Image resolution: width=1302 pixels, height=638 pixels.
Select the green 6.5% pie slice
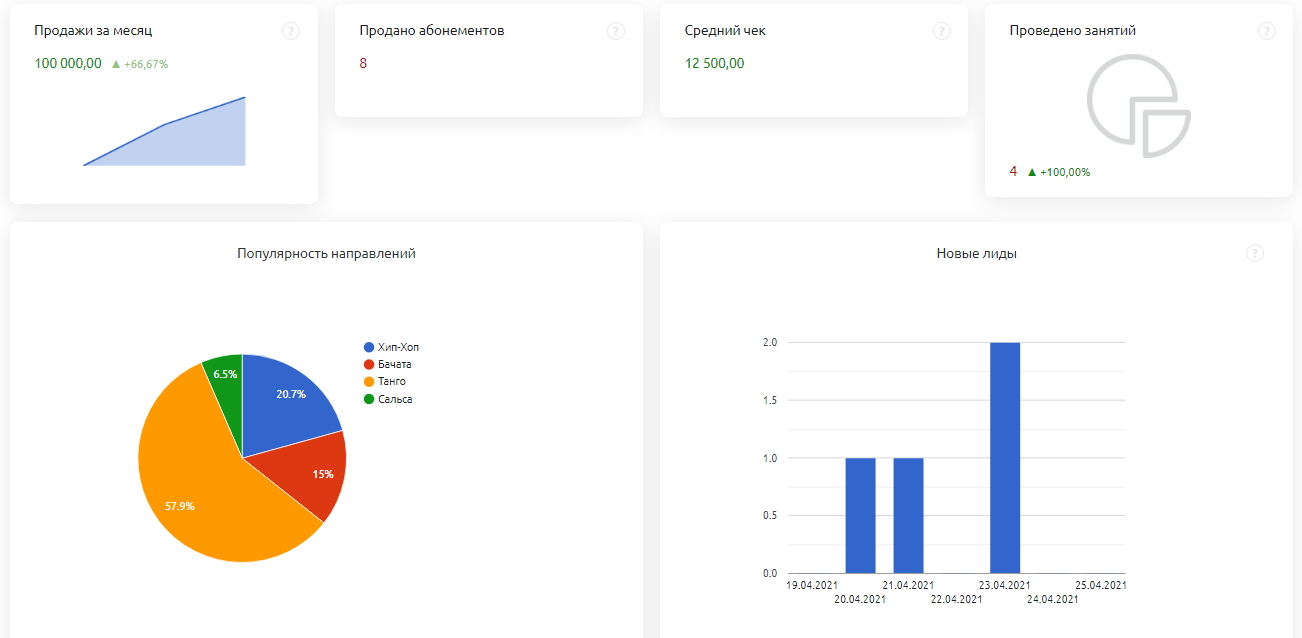pyautogui.click(x=226, y=373)
